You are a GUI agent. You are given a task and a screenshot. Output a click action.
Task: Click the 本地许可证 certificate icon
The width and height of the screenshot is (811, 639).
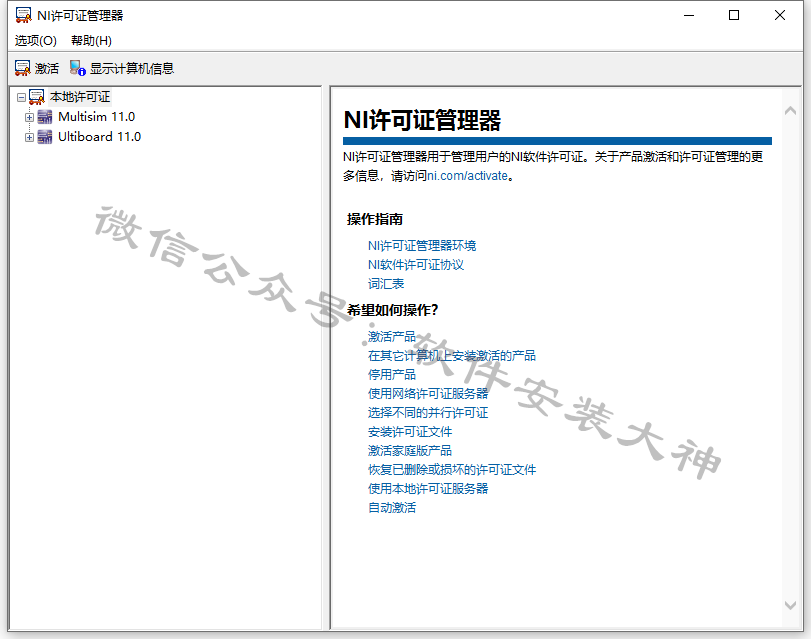(x=37, y=97)
